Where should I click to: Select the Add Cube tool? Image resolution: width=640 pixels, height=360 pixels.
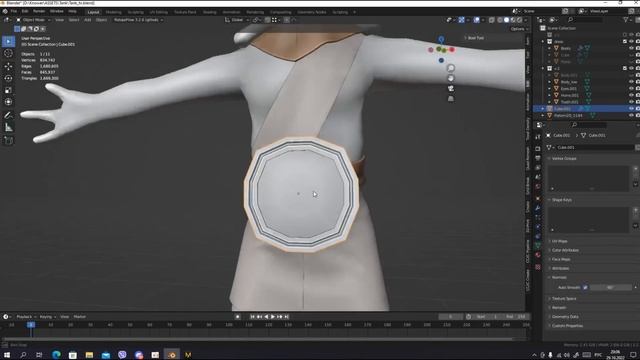[9, 141]
